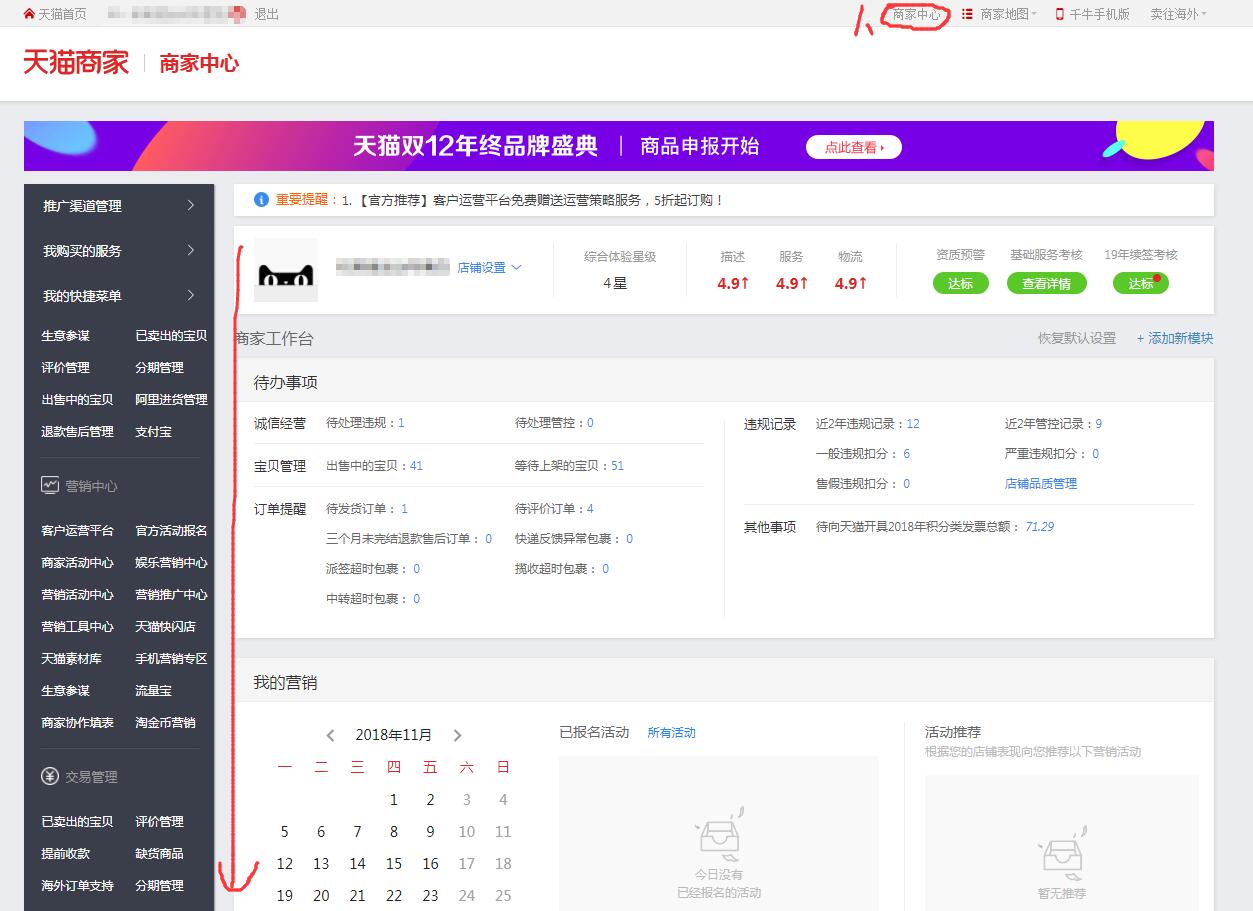Open Qianniu mobile version via the phone icon
1253x911 pixels.
[x=1061, y=13]
